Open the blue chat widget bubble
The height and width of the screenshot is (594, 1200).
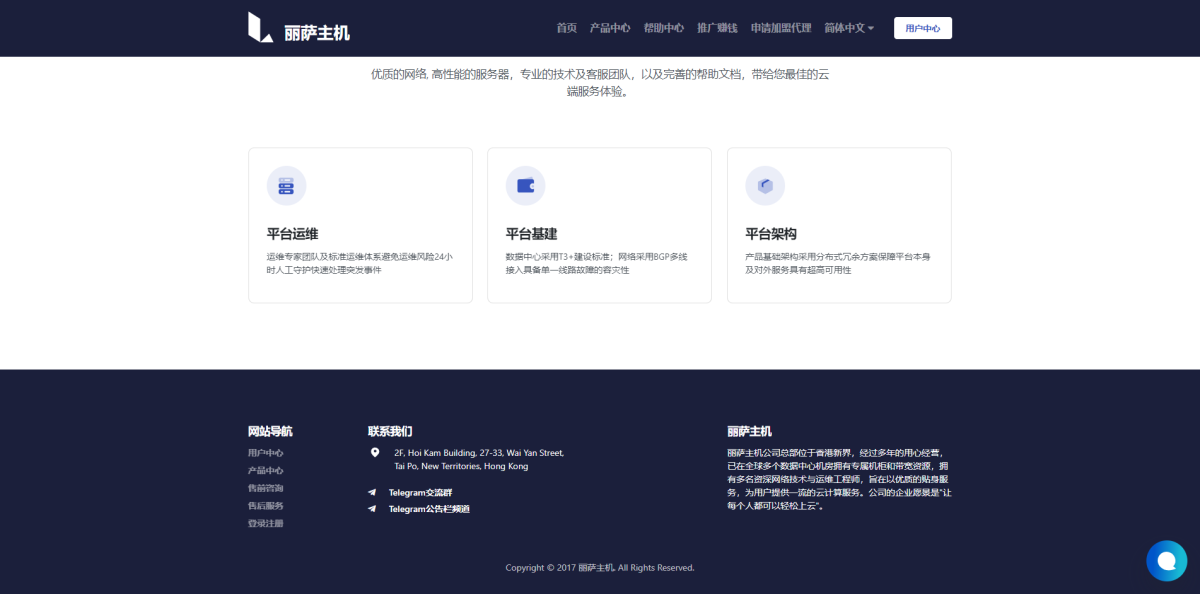tap(1166, 561)
